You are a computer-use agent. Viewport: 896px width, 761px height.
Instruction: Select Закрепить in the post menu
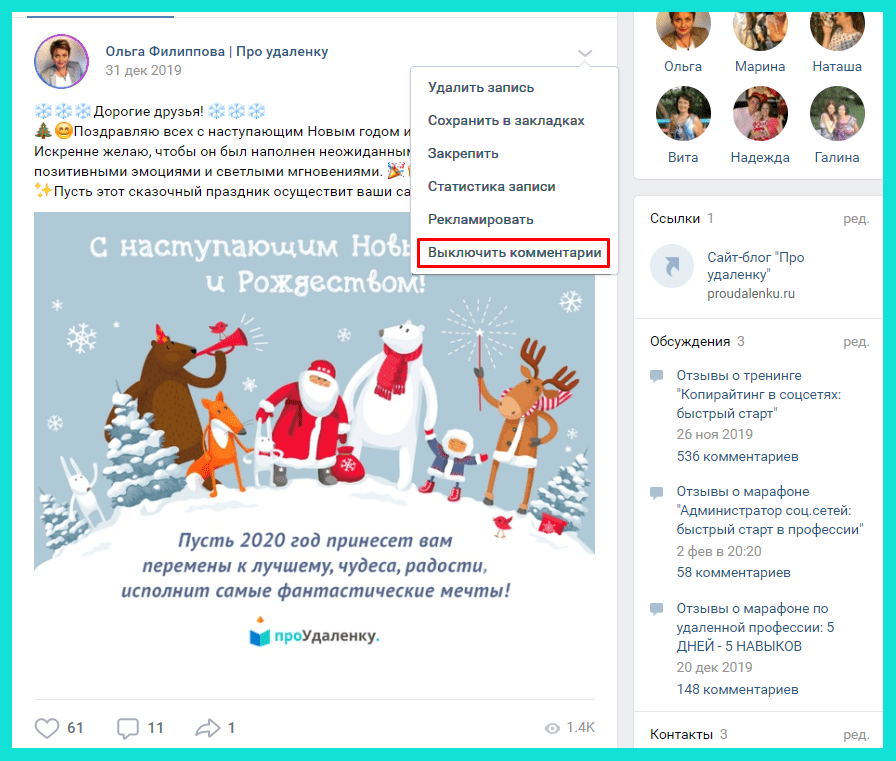(463, 154)
